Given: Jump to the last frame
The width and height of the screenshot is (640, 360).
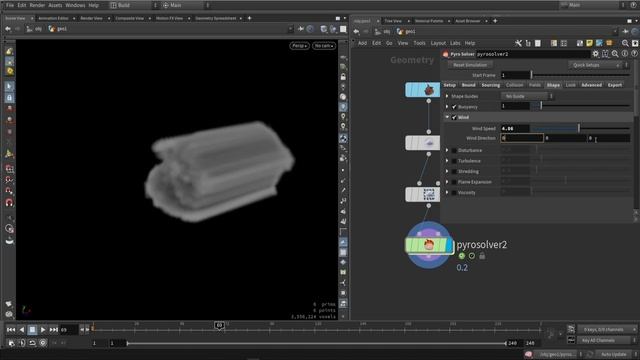Looking at the screenshot, I should 53,329.
